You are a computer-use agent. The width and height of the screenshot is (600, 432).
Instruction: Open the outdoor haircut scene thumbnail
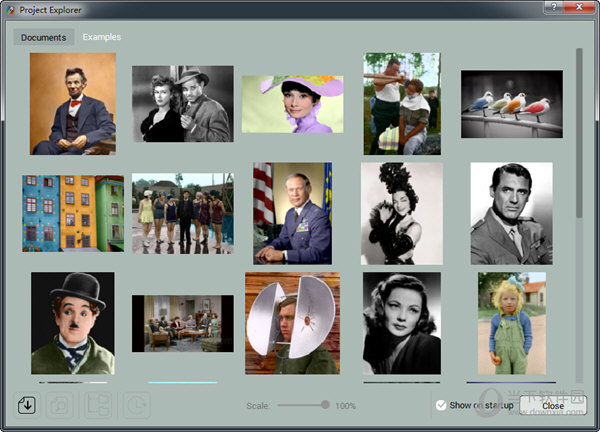(402, 104)
